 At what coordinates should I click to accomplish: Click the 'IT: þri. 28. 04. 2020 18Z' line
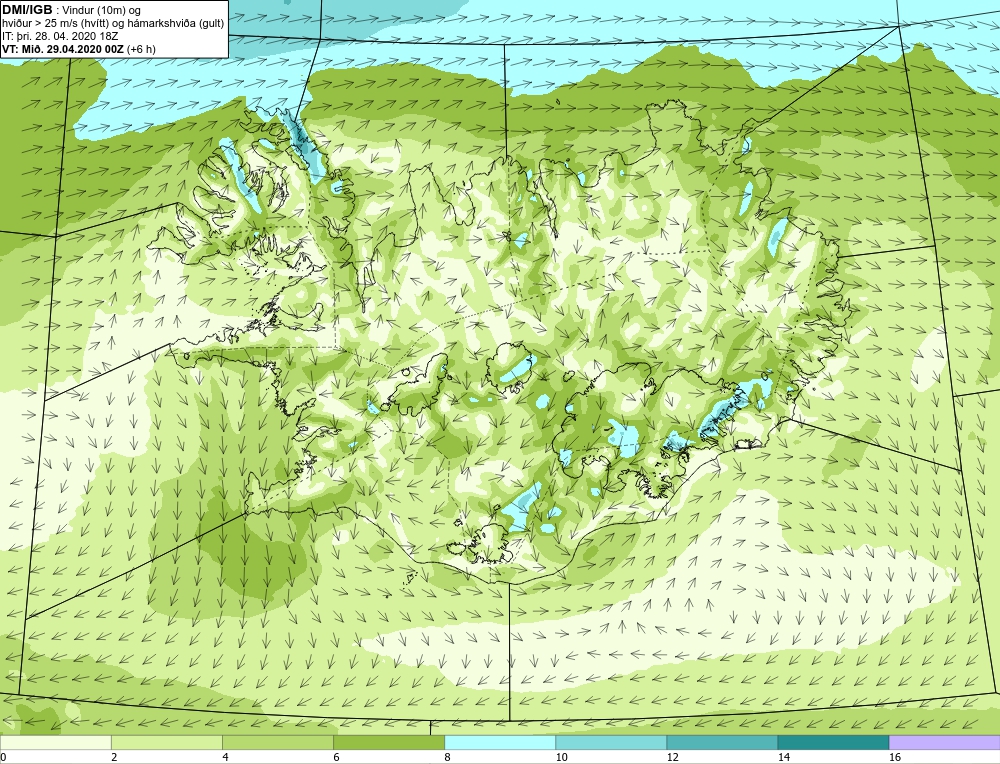60,36
